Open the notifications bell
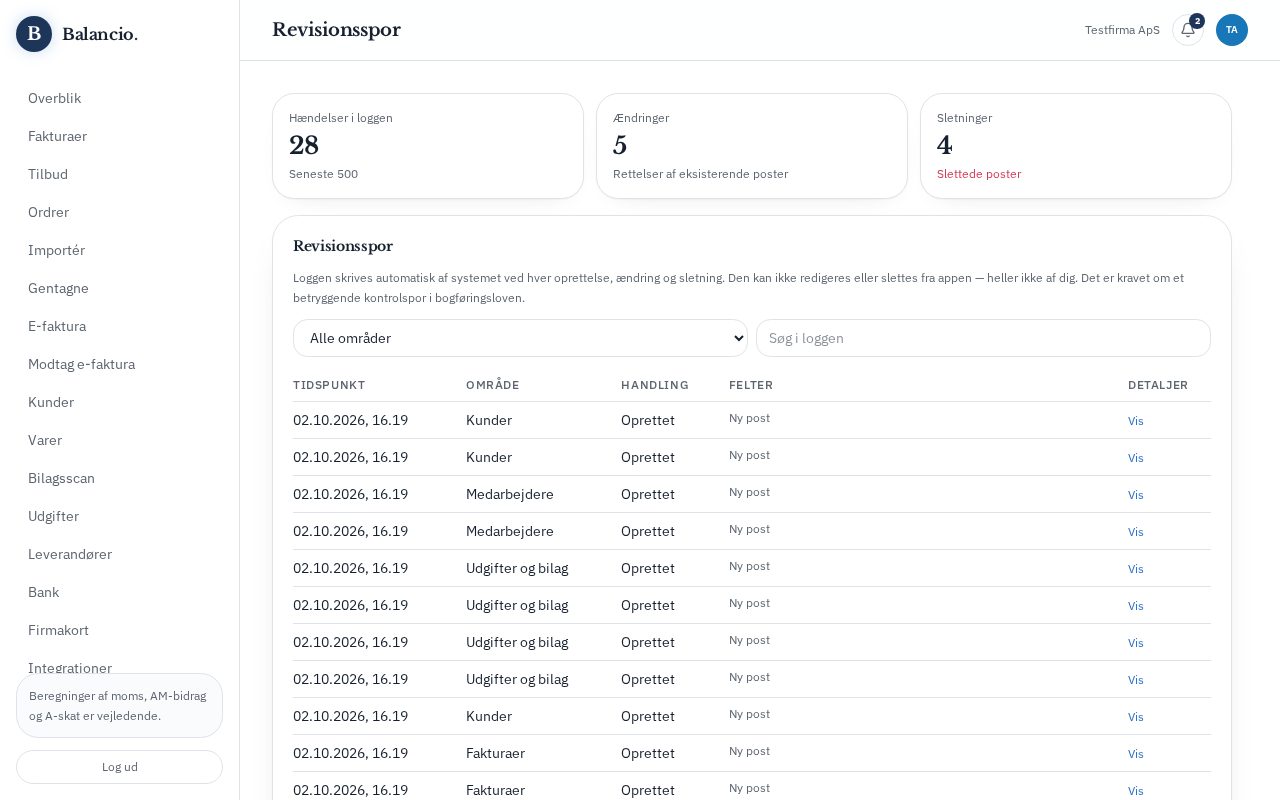 (1188, 30)
